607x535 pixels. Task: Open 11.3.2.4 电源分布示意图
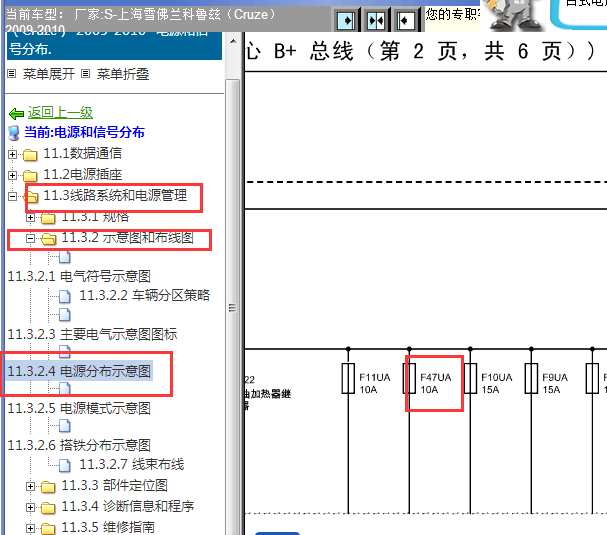[x=79, y=371]
